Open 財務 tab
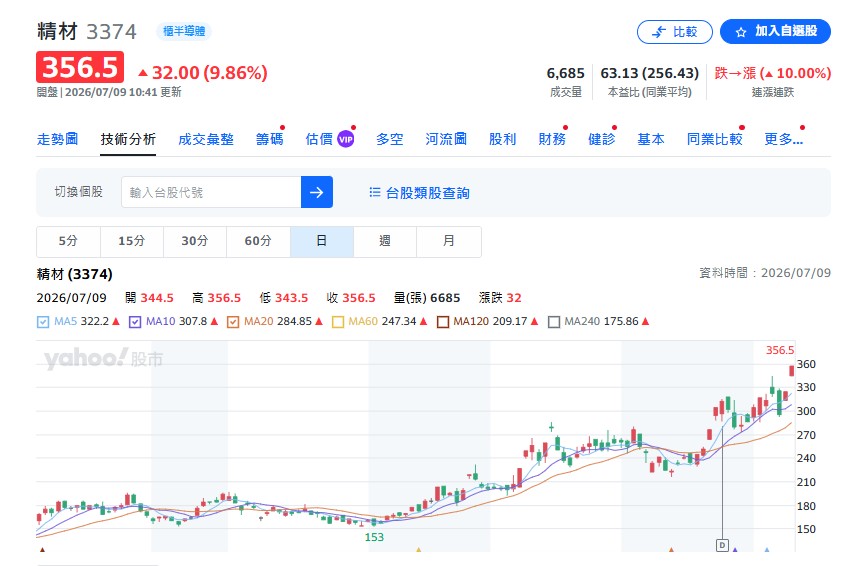 click(x=552, y=139)
